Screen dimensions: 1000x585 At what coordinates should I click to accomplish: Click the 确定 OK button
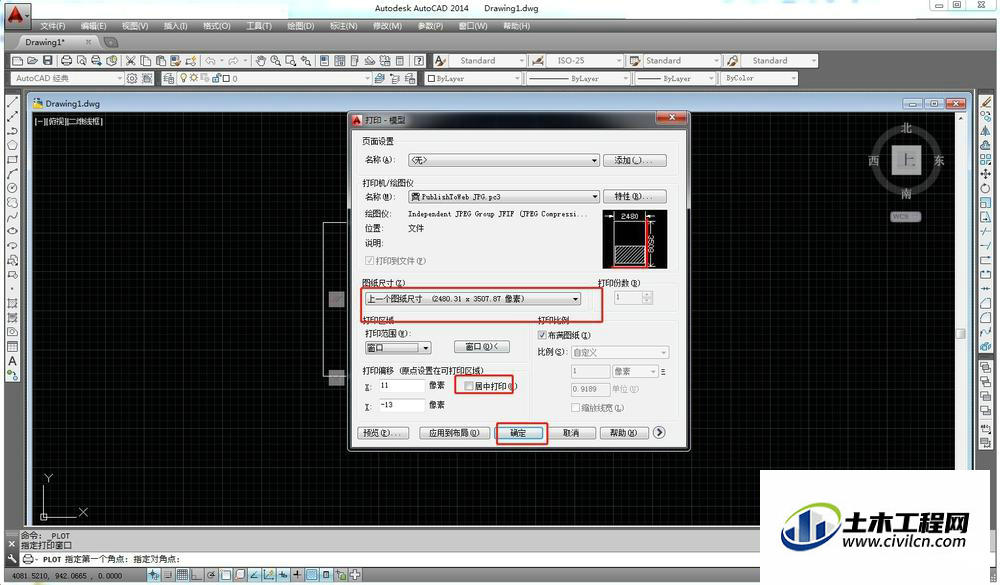(518, 433)
